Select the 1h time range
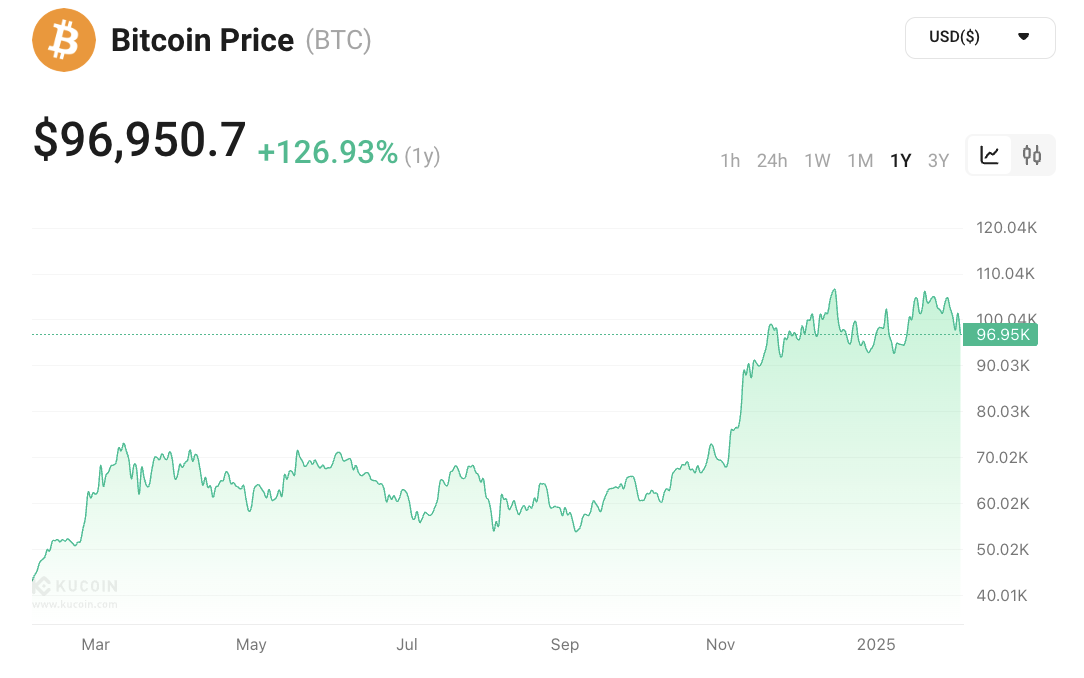 point(730,160)
